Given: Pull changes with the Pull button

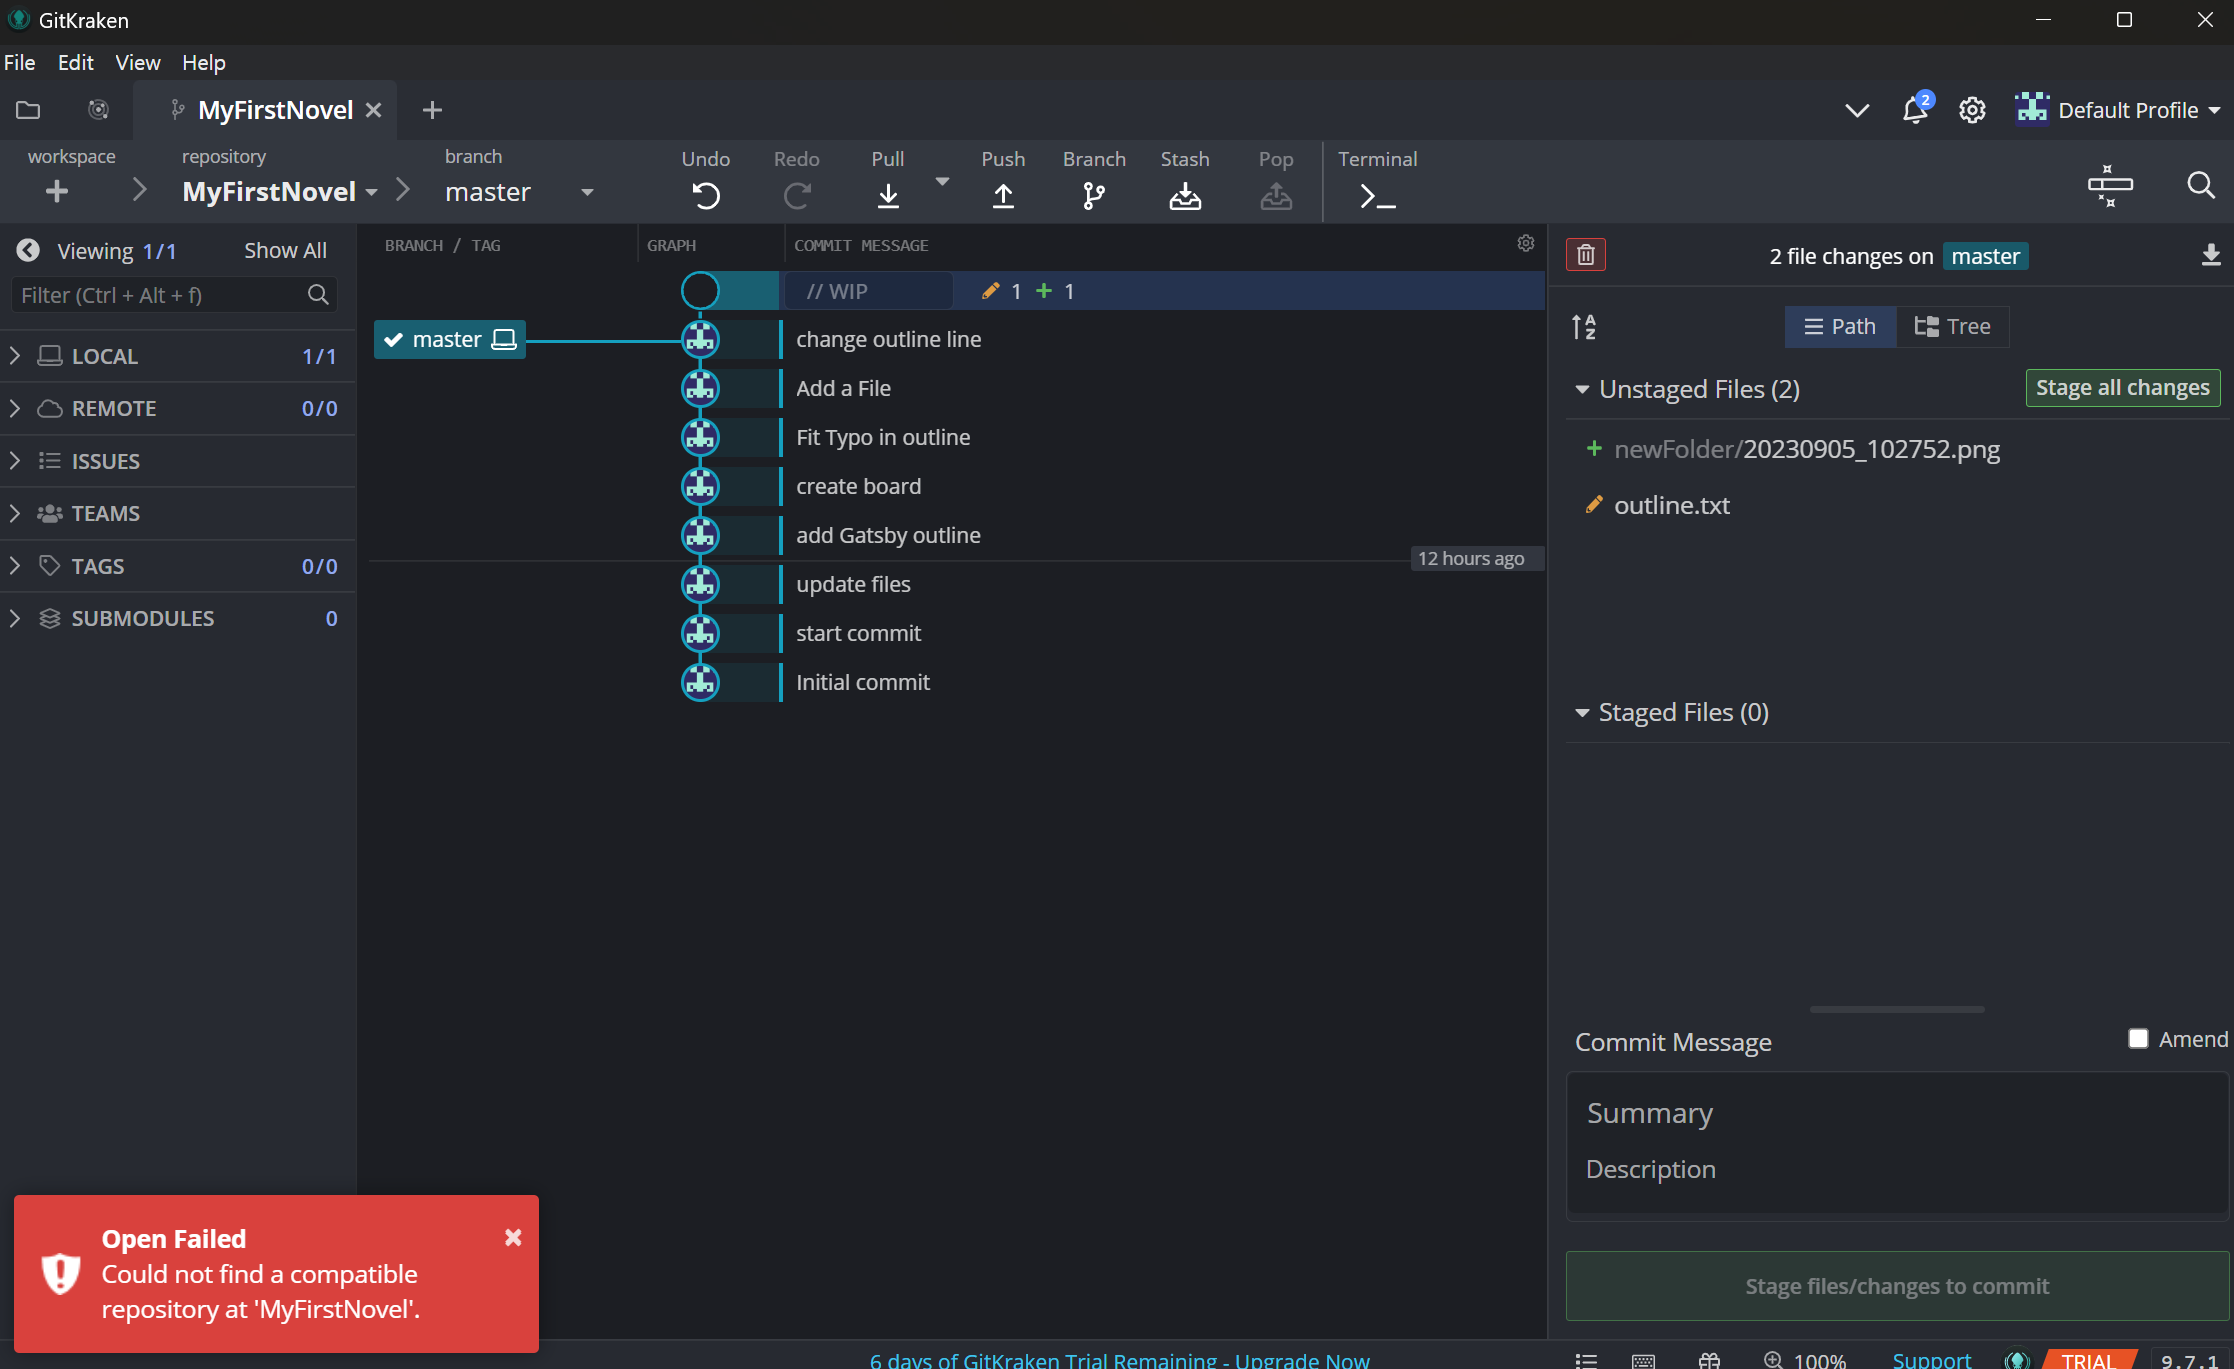Looking at the screenshot, I should (x=887, y=195).
